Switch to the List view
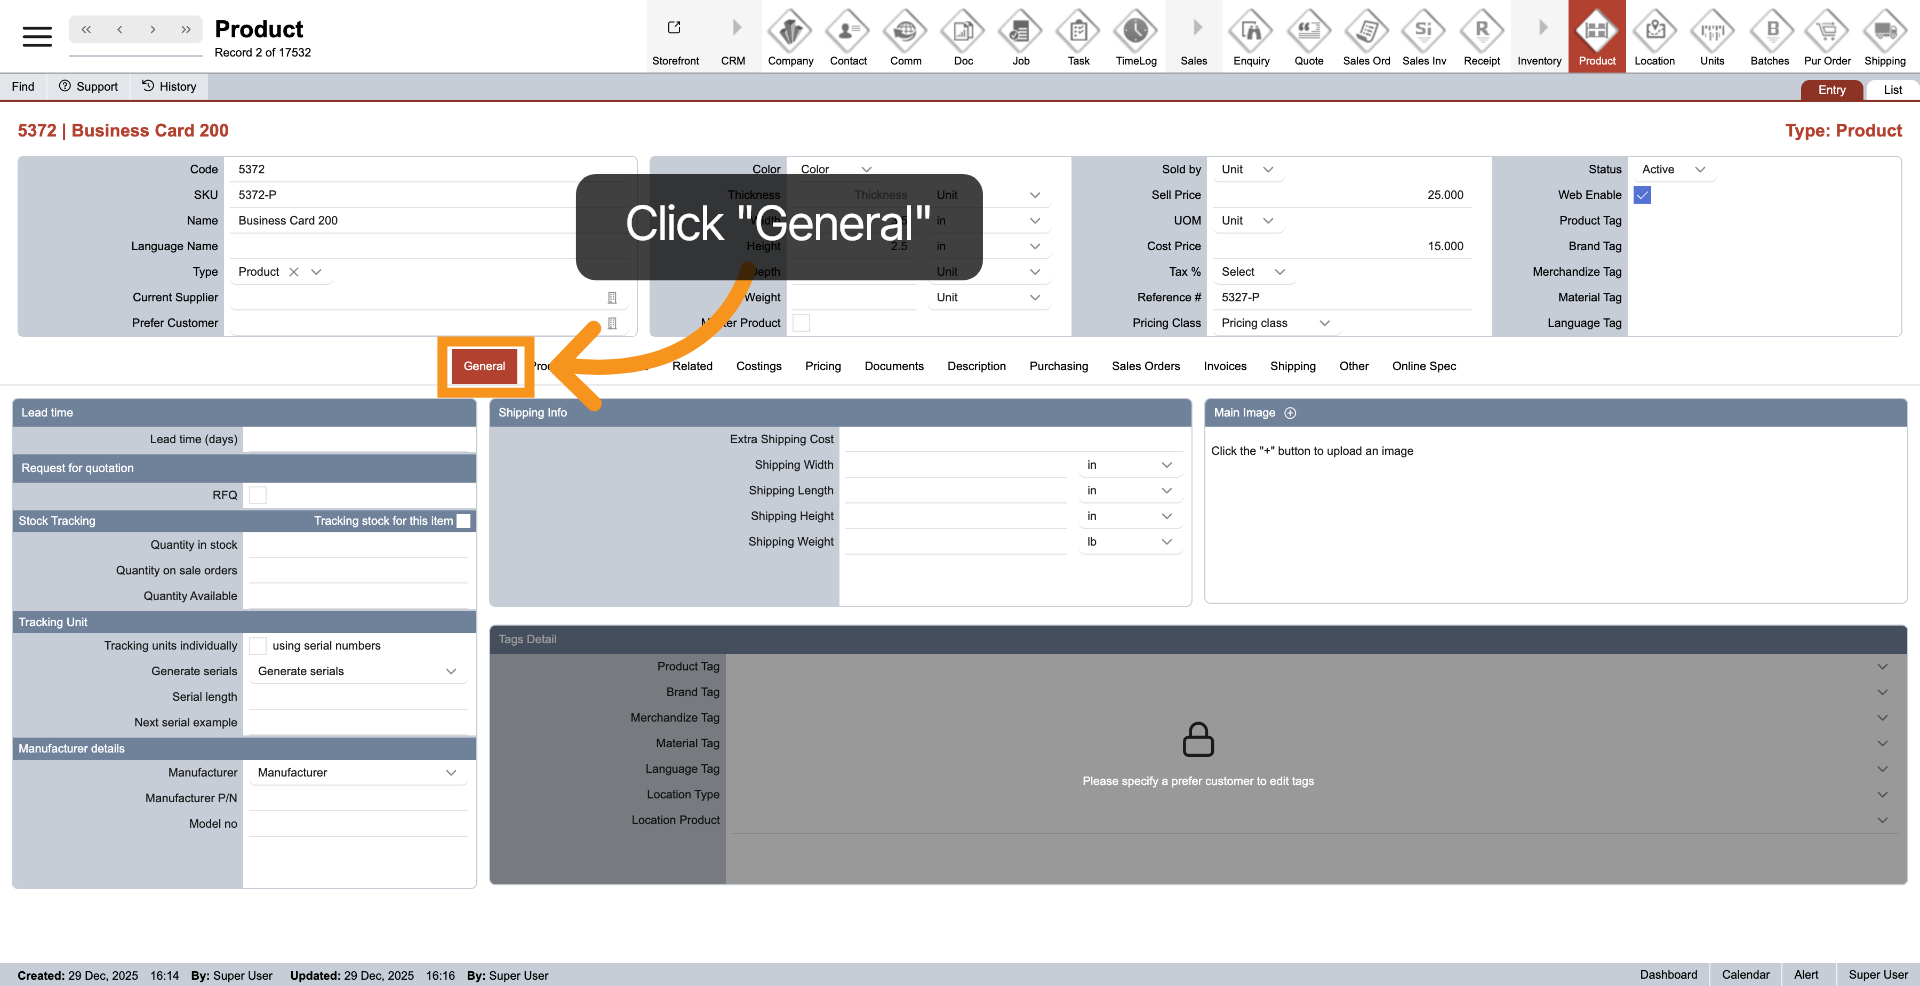 [1892, 90]
